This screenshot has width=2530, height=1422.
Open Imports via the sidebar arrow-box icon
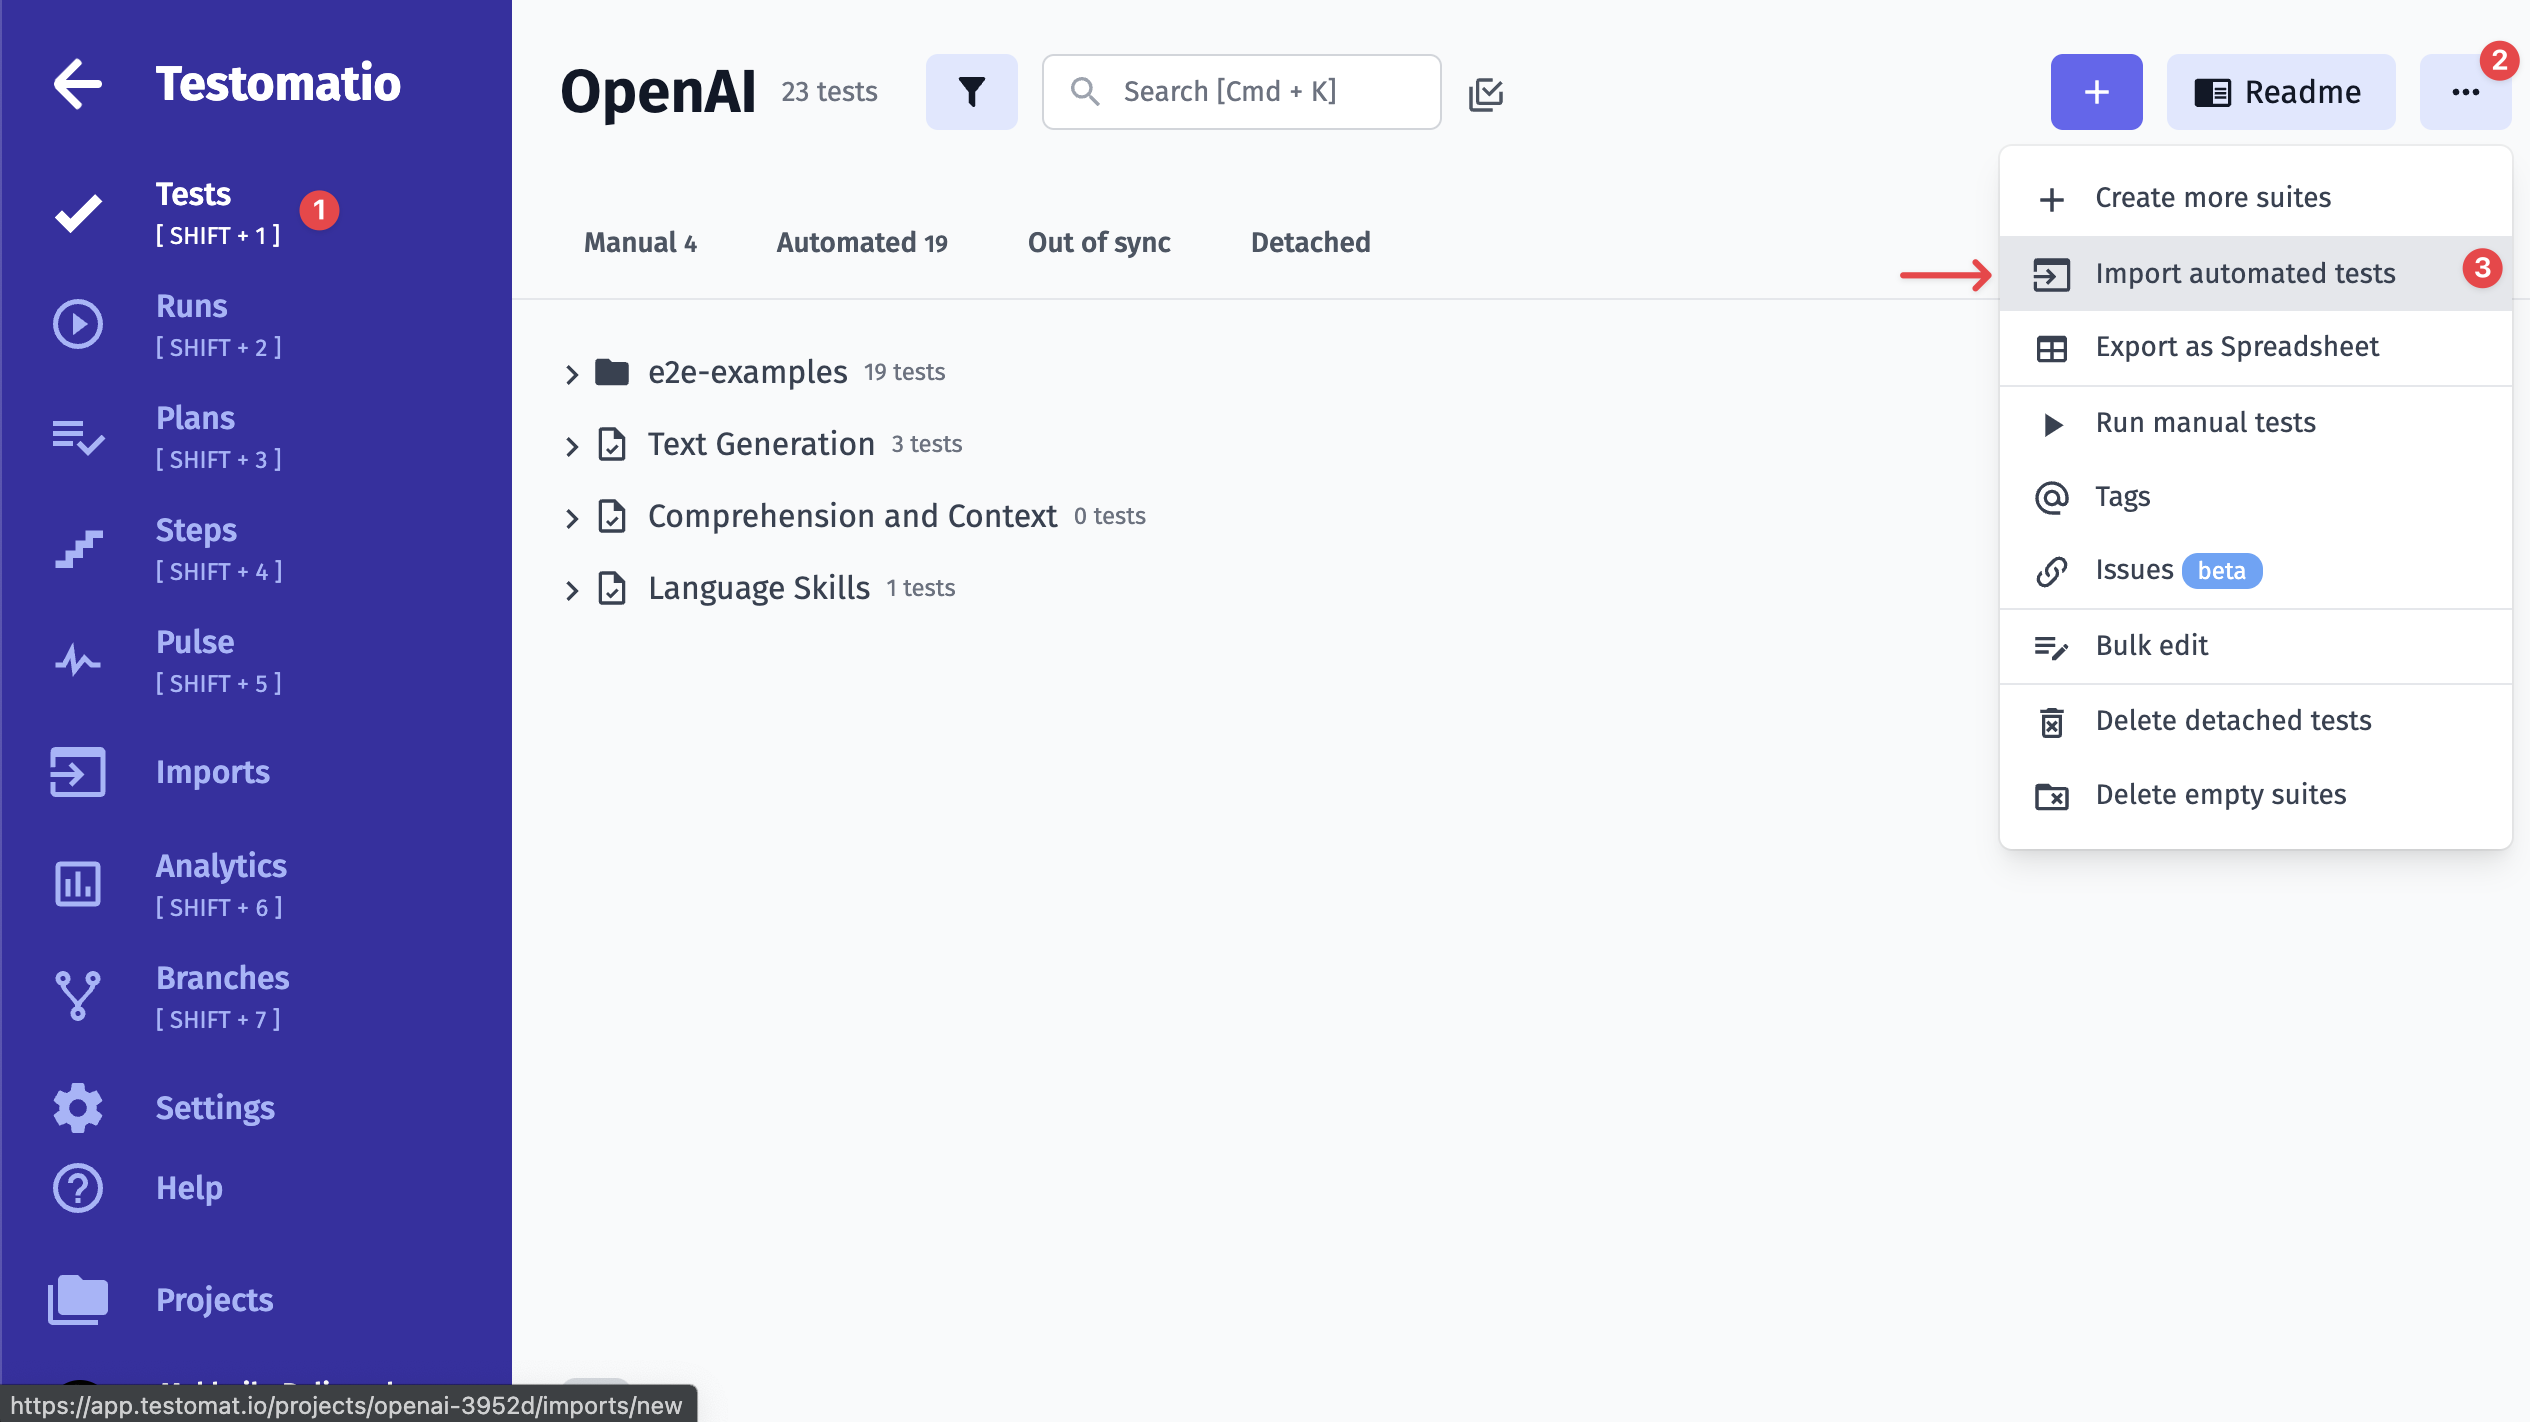tap(77, 772)
